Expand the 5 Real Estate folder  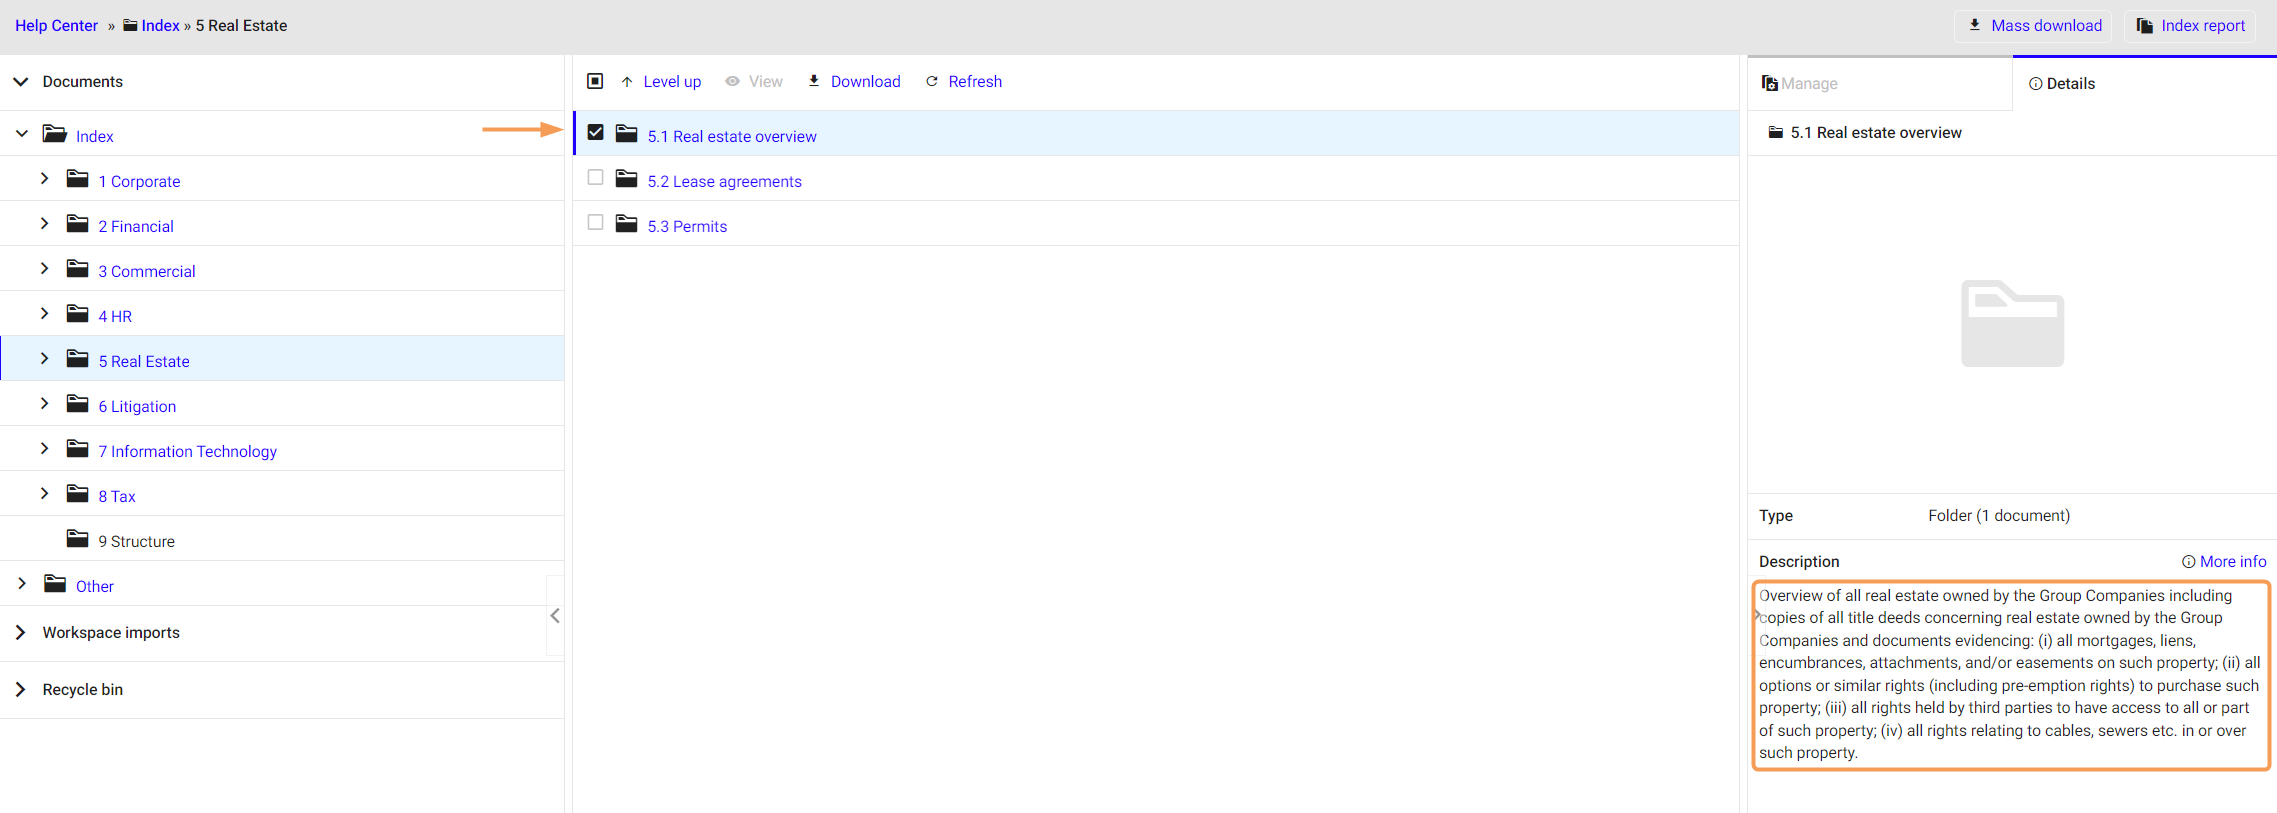pos(44,359)
